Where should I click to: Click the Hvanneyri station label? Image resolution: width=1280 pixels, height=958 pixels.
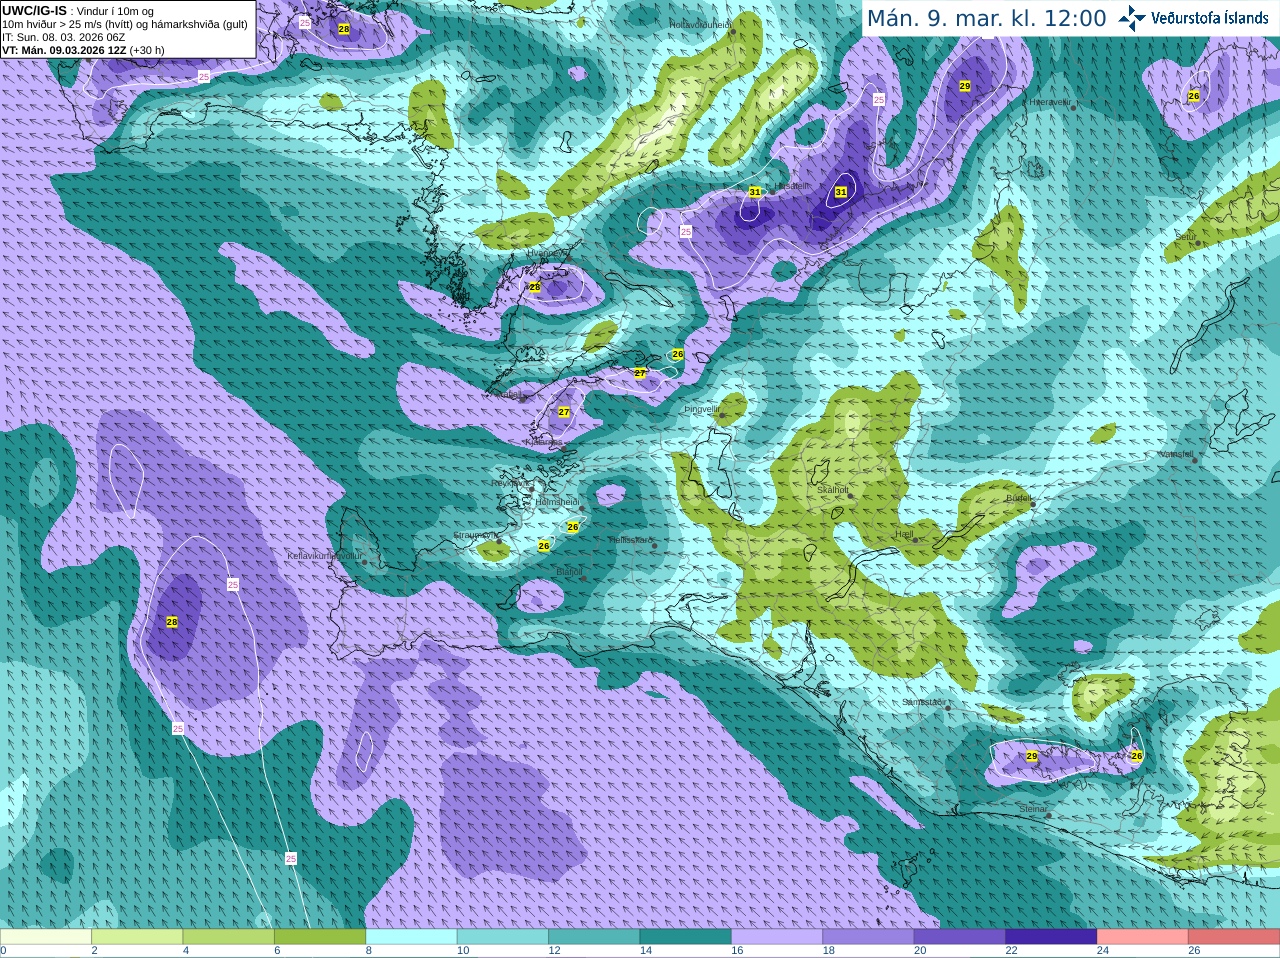(x=546, y=253)
